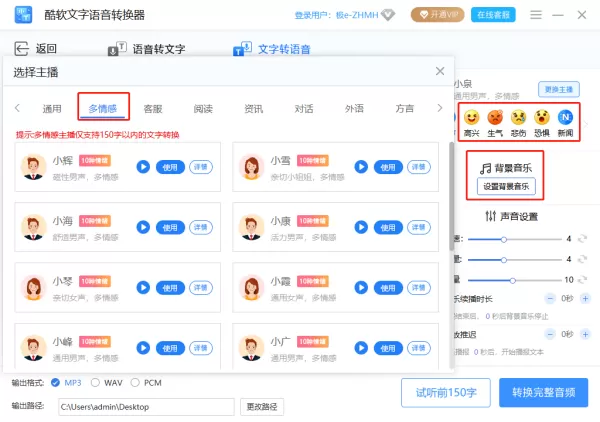Screen dimensions: 600x422
Task: Click the 酷软 app logo icon
Action: tap(23, 15)
